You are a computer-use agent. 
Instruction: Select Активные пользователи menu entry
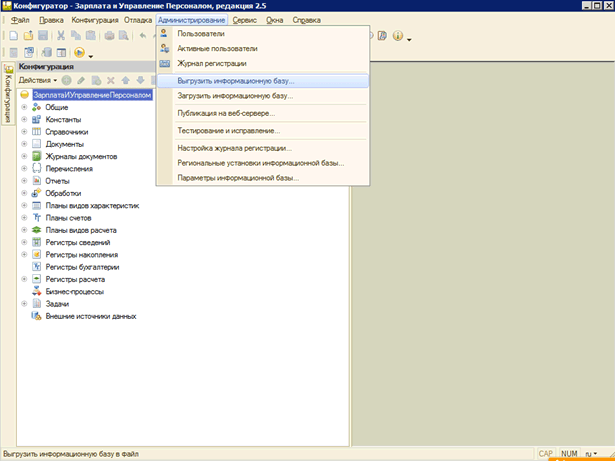263,49
